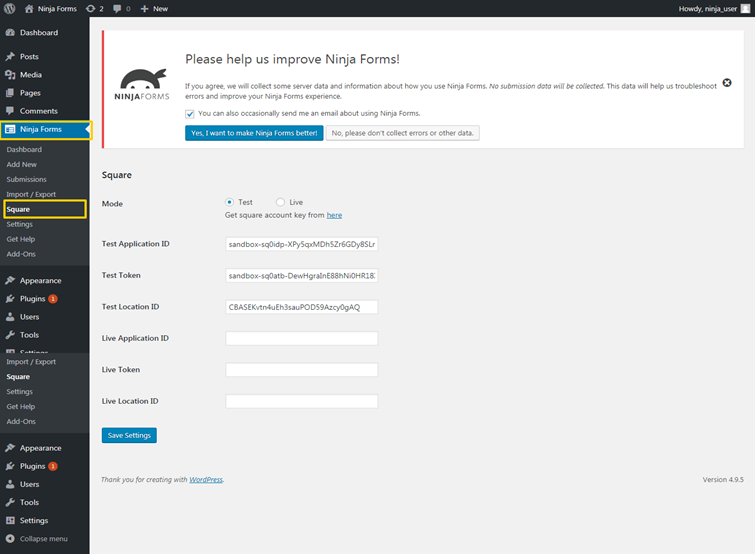This screenshot has height=554, width=755.
Task: Click into the Live Token field
Action: pos(302,370)
